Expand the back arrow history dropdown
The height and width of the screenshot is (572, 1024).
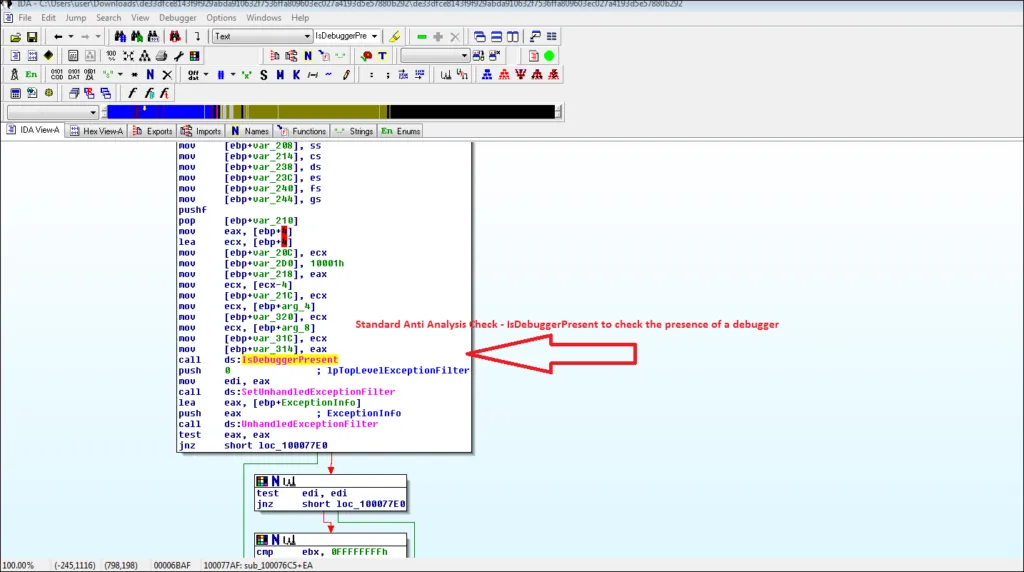71,37
